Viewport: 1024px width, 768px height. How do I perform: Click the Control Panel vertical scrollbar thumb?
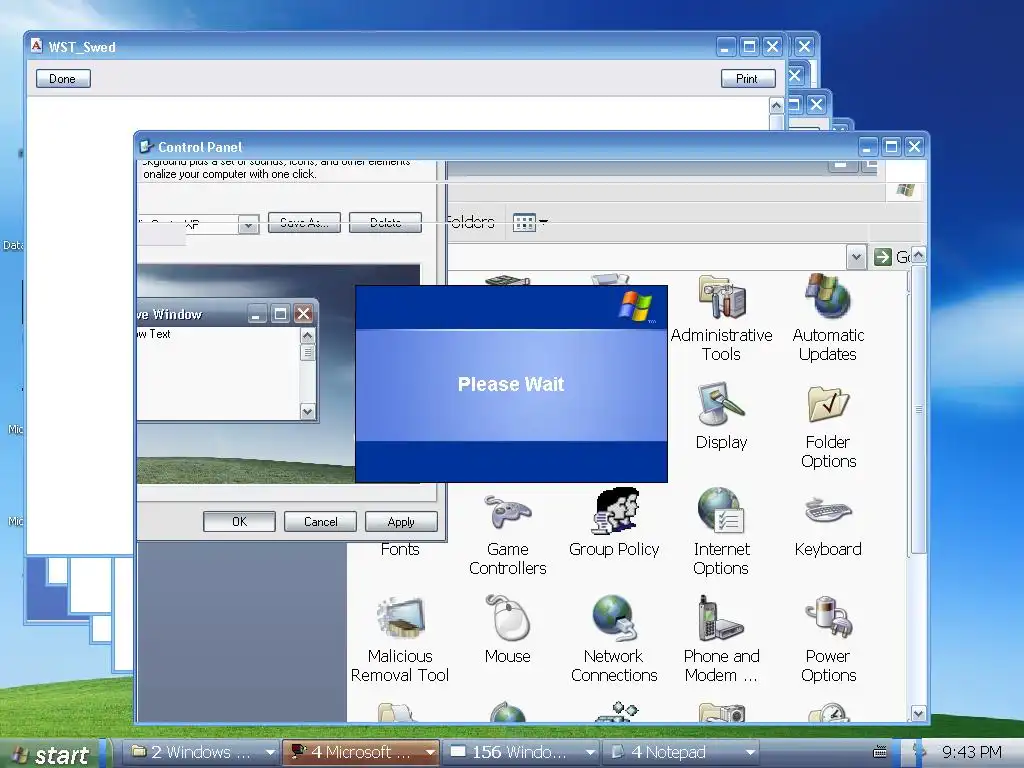tap(918, 409)
